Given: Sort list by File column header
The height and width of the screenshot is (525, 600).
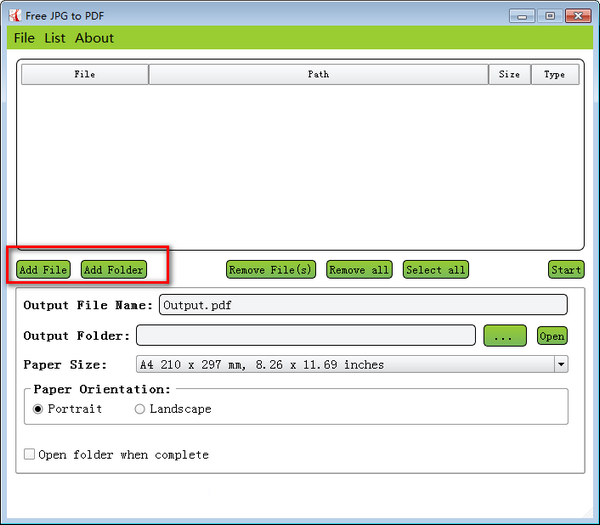Looking at the screenshot, I should [x=85, y=74].
